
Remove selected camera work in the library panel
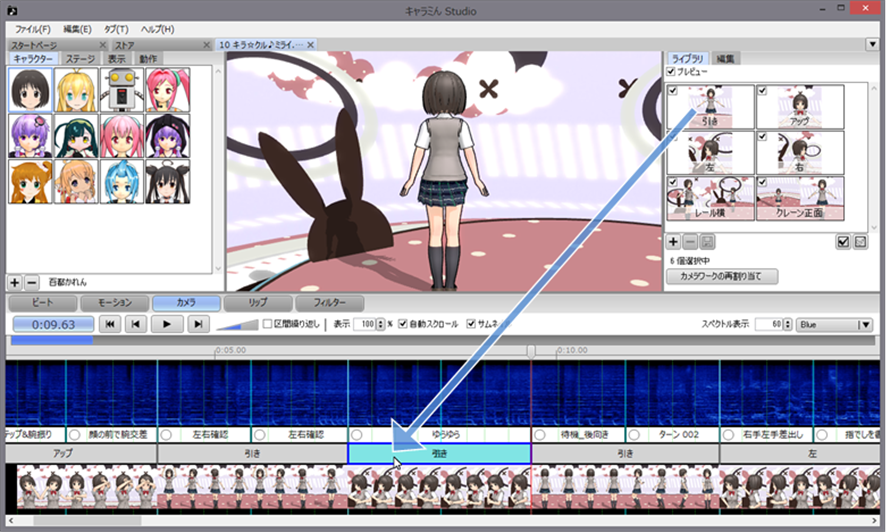click(690, 242)
